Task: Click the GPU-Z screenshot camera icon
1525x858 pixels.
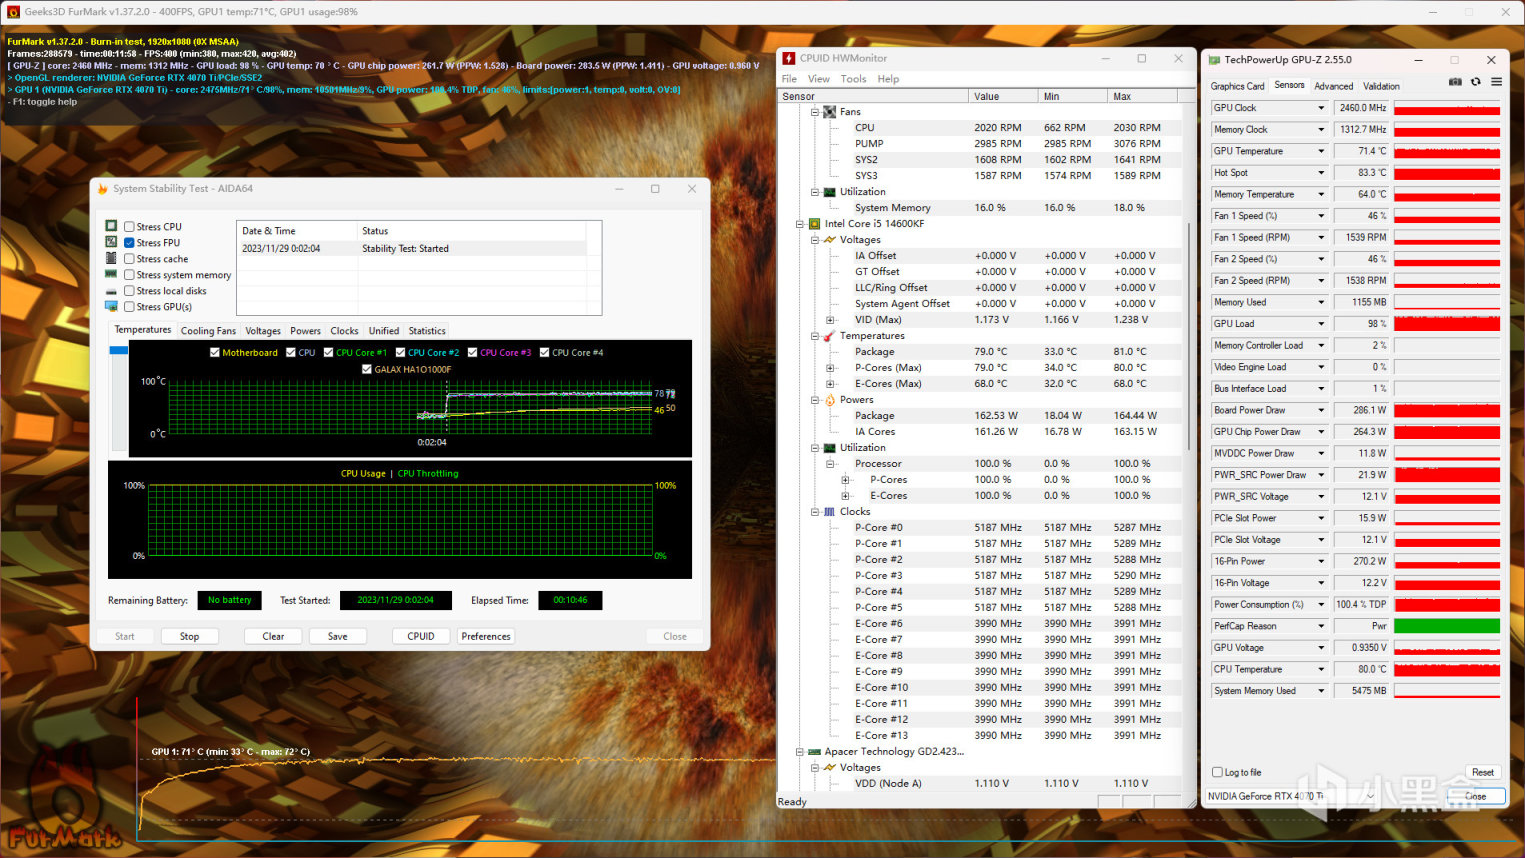Action: point(1455,82)
